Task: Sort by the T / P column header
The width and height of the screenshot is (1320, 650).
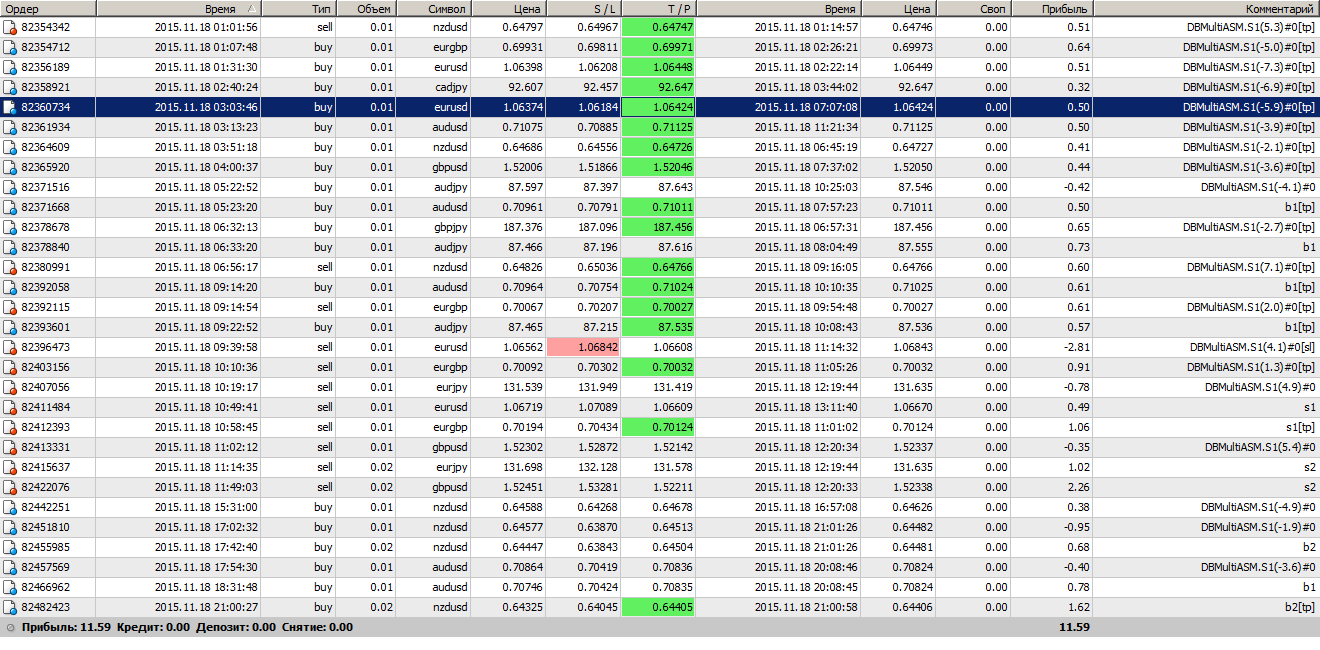Action: click(659, 8)
